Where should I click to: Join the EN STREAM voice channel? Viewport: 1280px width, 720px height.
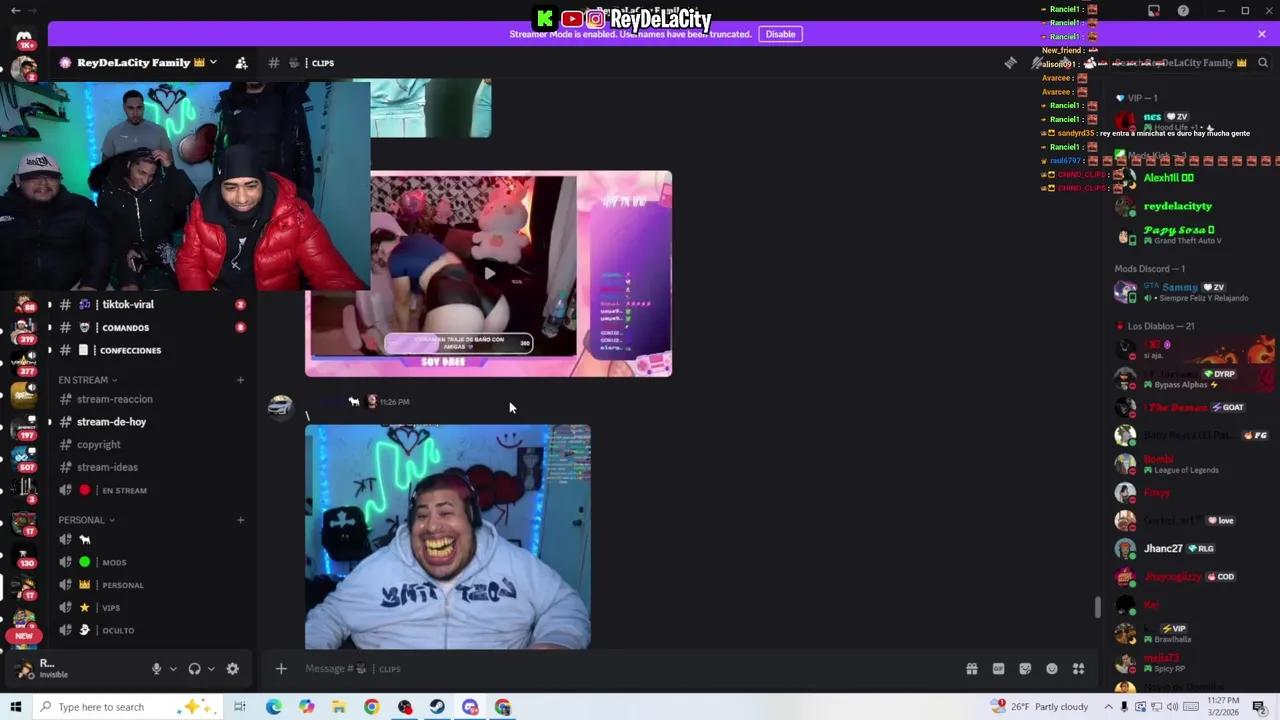click(124, 490)
